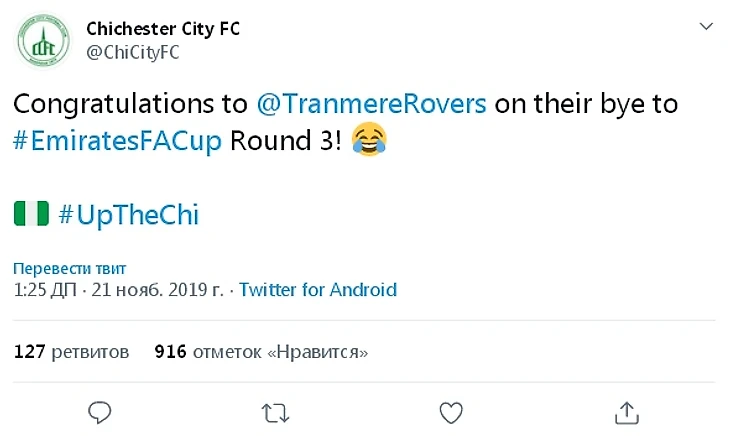This screenshot has height=436, width=730.
Task: Open the share tweet icon
Action: pos(627,412)
